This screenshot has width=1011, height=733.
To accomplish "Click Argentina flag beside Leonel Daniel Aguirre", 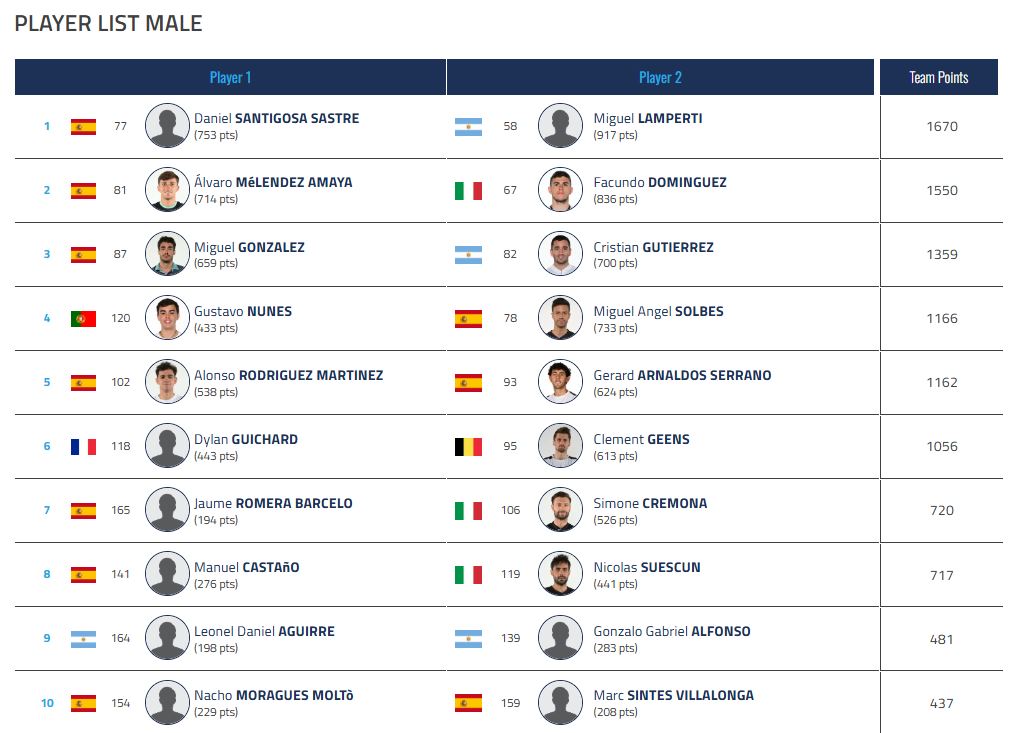I will (x=83, y=639).
